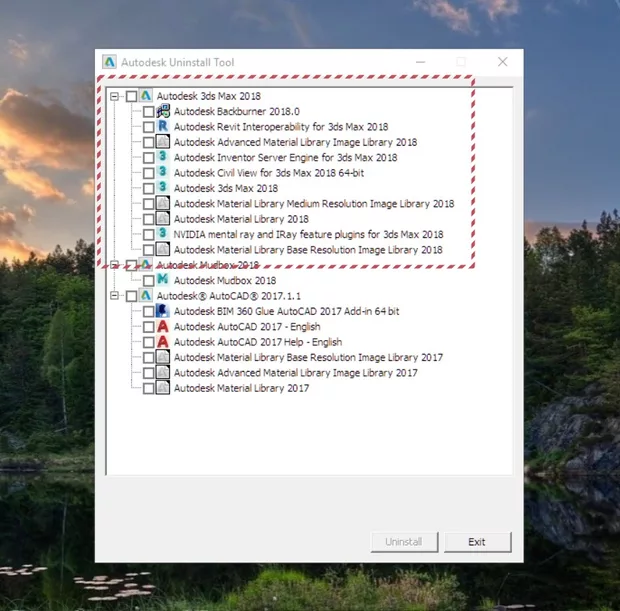Screen dimensions: 620x611
Task: Click the Autodesk Material Library 2017 icon
Action: (x=163, y=388)
